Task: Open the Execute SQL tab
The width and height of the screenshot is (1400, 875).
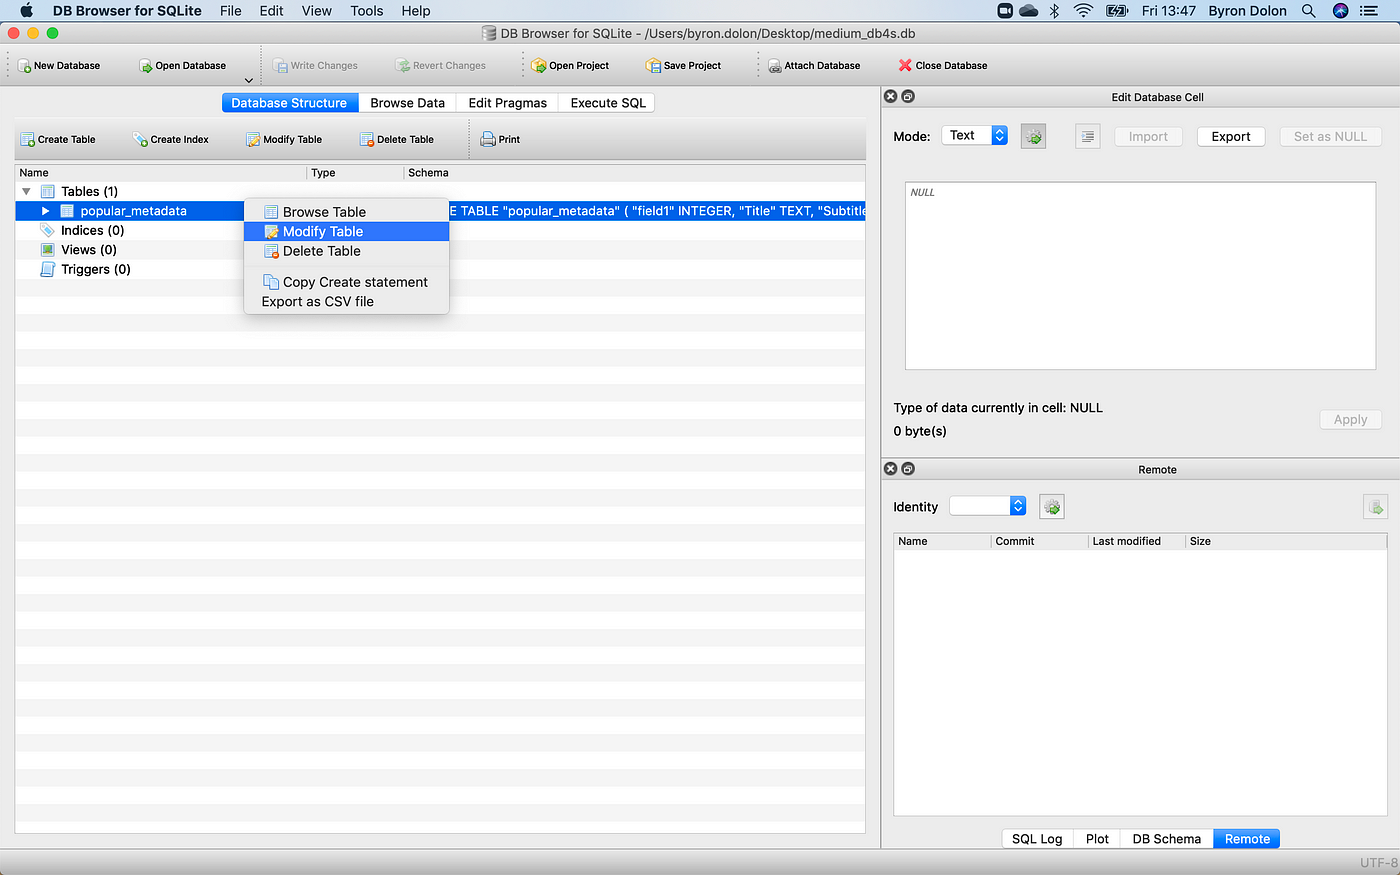Action: pos(608,103)
